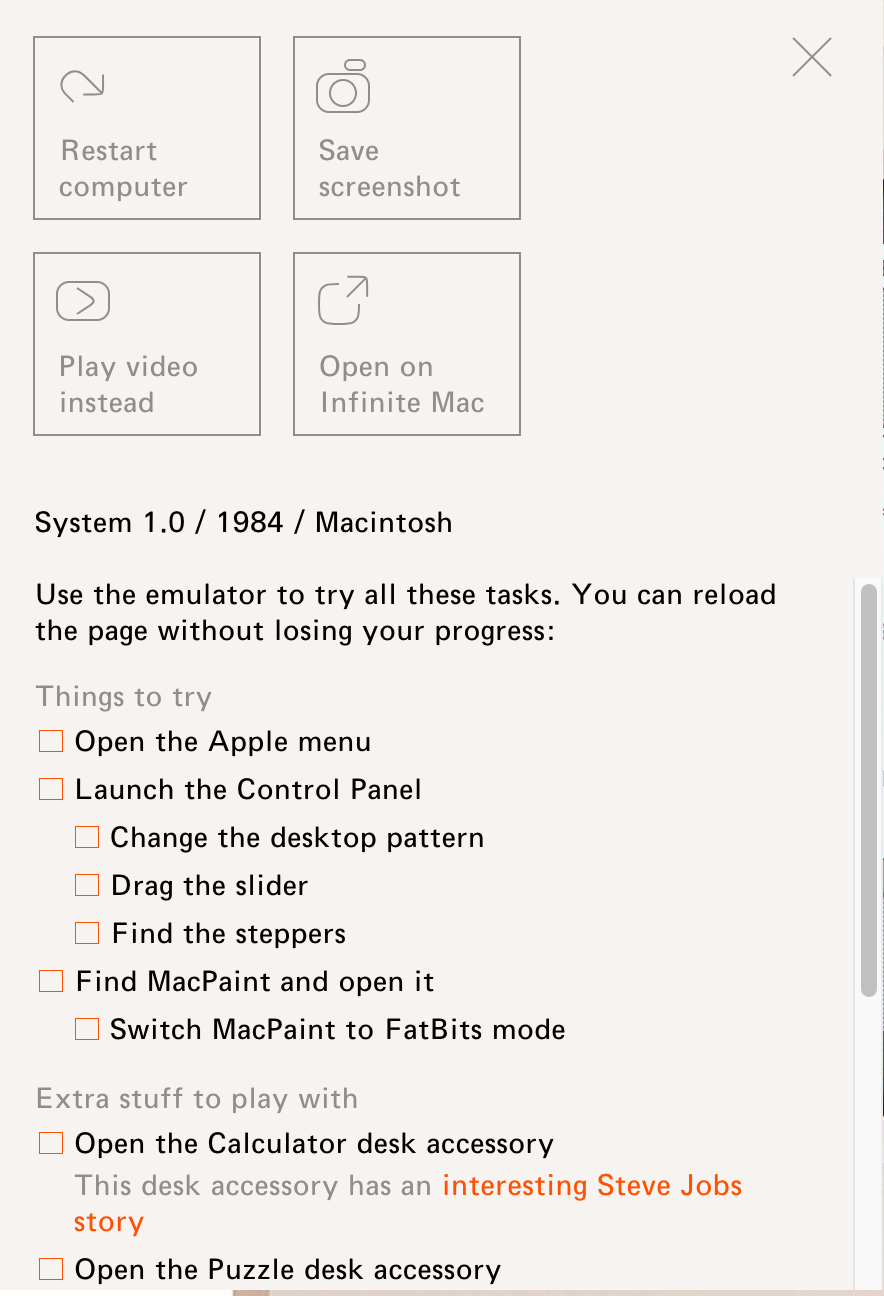The image size is (884, 1296).
Task: Check the Open the Apple menu box
Action: (x=51, y=741)
